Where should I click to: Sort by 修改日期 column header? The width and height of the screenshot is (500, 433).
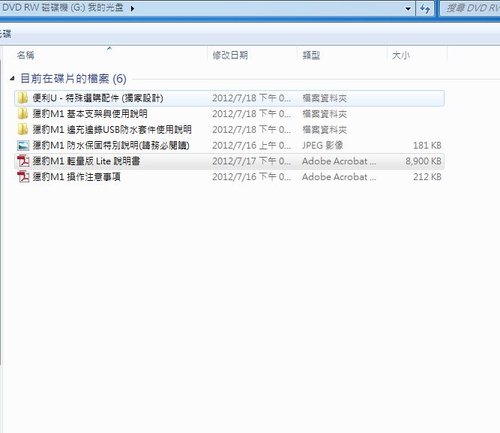[x=230, y=55]
